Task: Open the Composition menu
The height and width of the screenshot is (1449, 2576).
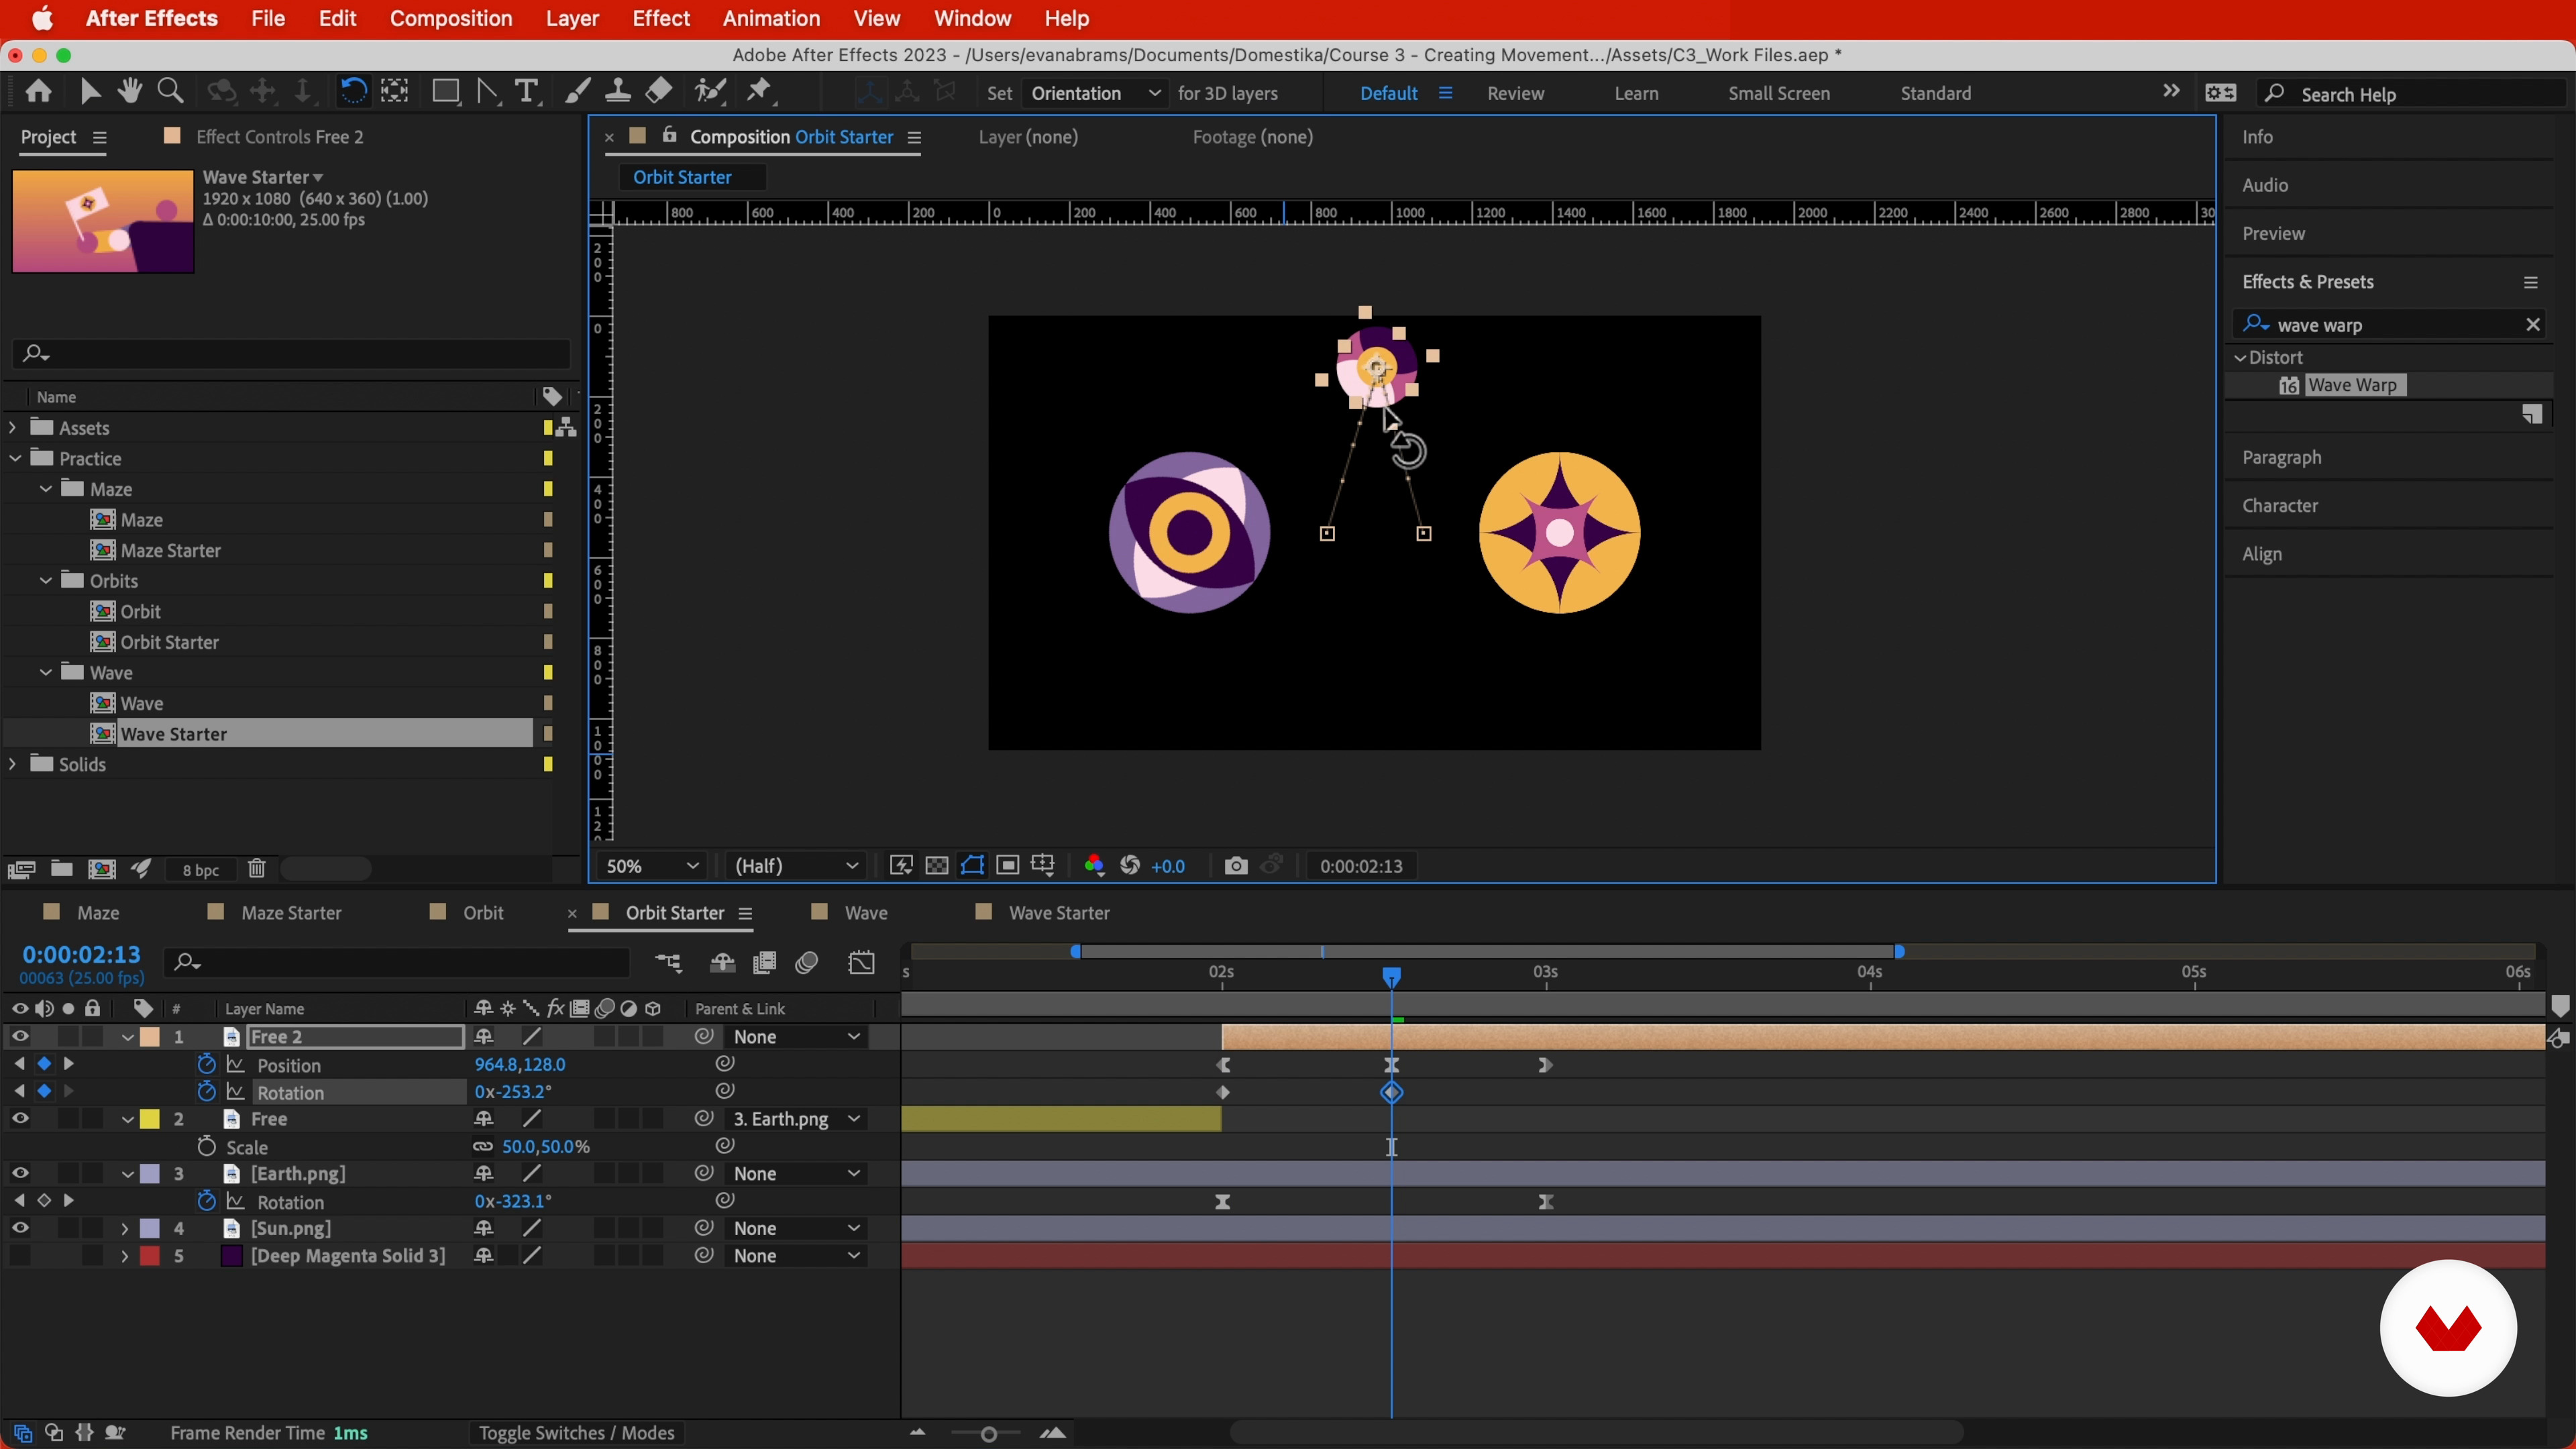Action: [450, 19]
